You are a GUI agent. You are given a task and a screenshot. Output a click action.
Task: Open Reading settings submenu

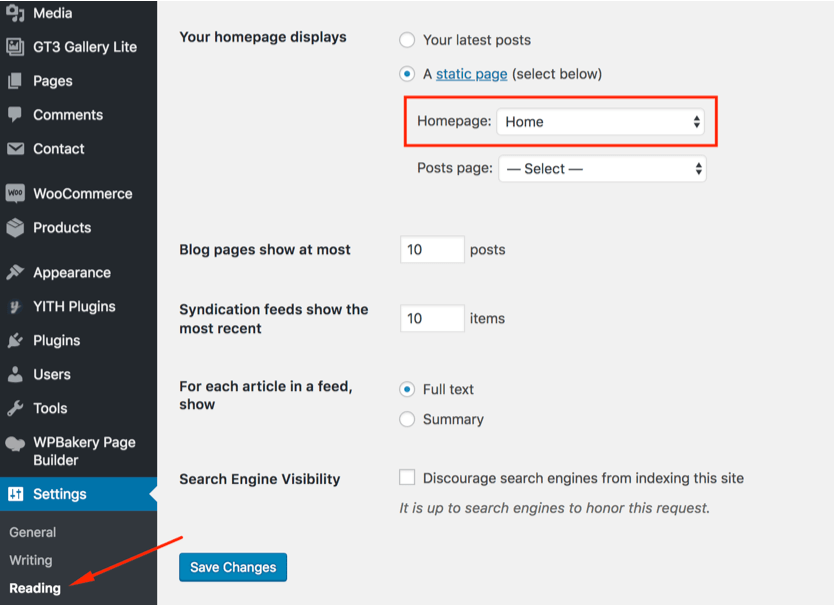tap(35, 588)
